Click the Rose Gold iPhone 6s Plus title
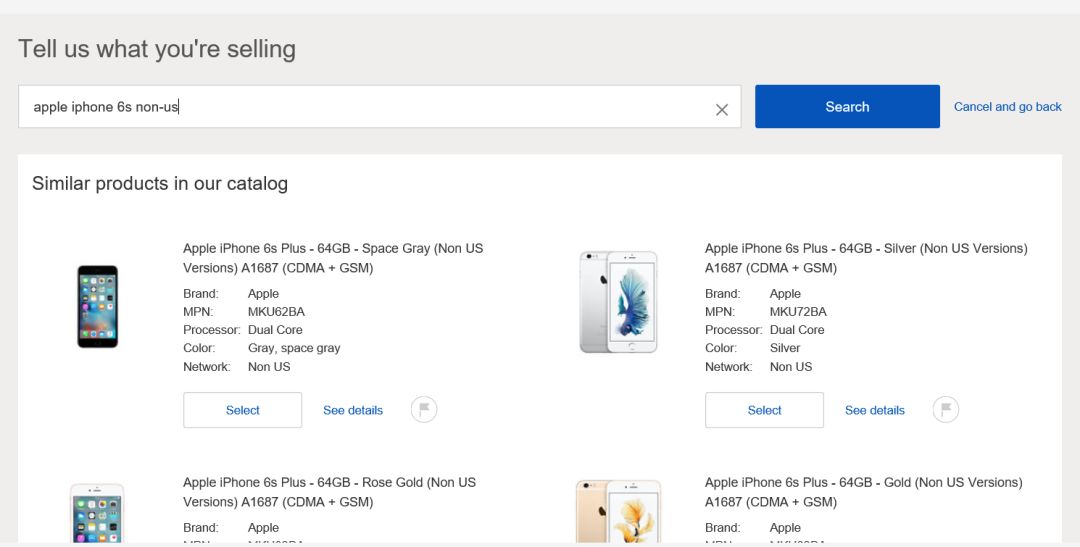The image size is (1080, 547). [x=329, y=492]
